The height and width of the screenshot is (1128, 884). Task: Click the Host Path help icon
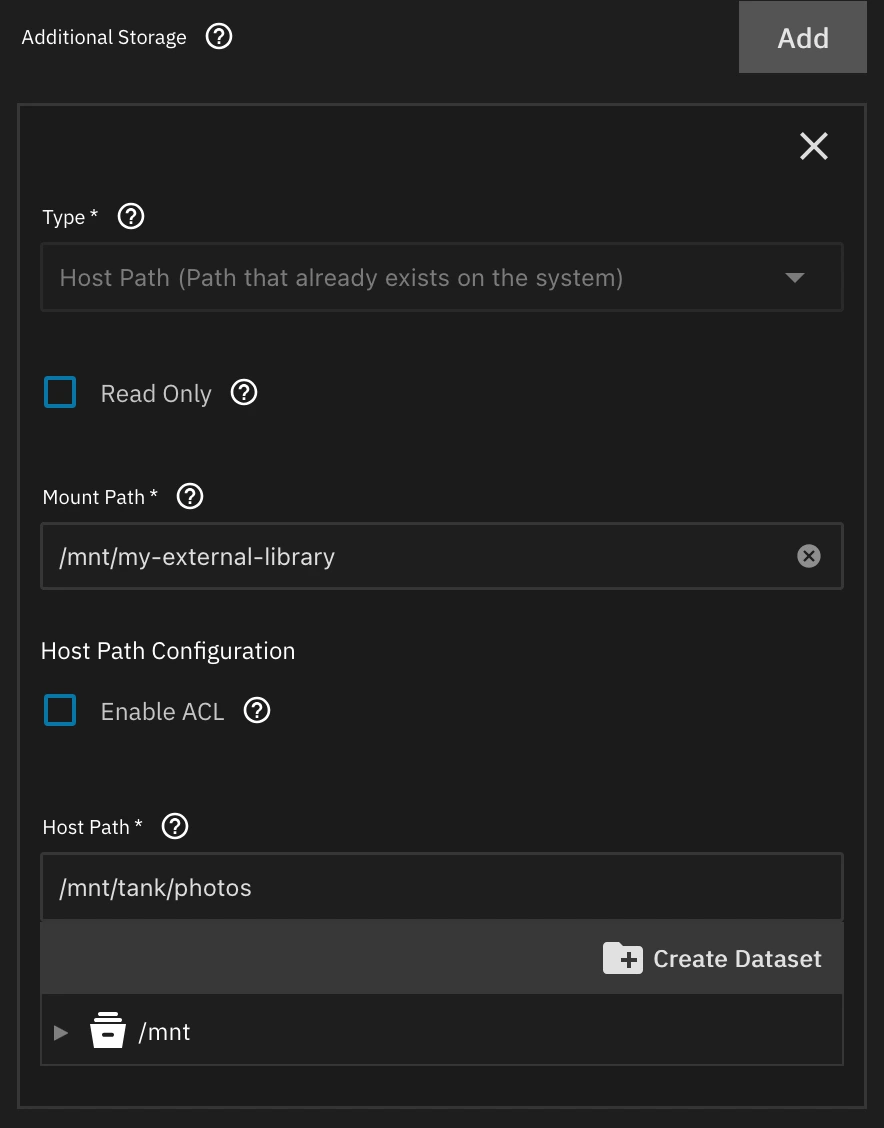(174, 826)
